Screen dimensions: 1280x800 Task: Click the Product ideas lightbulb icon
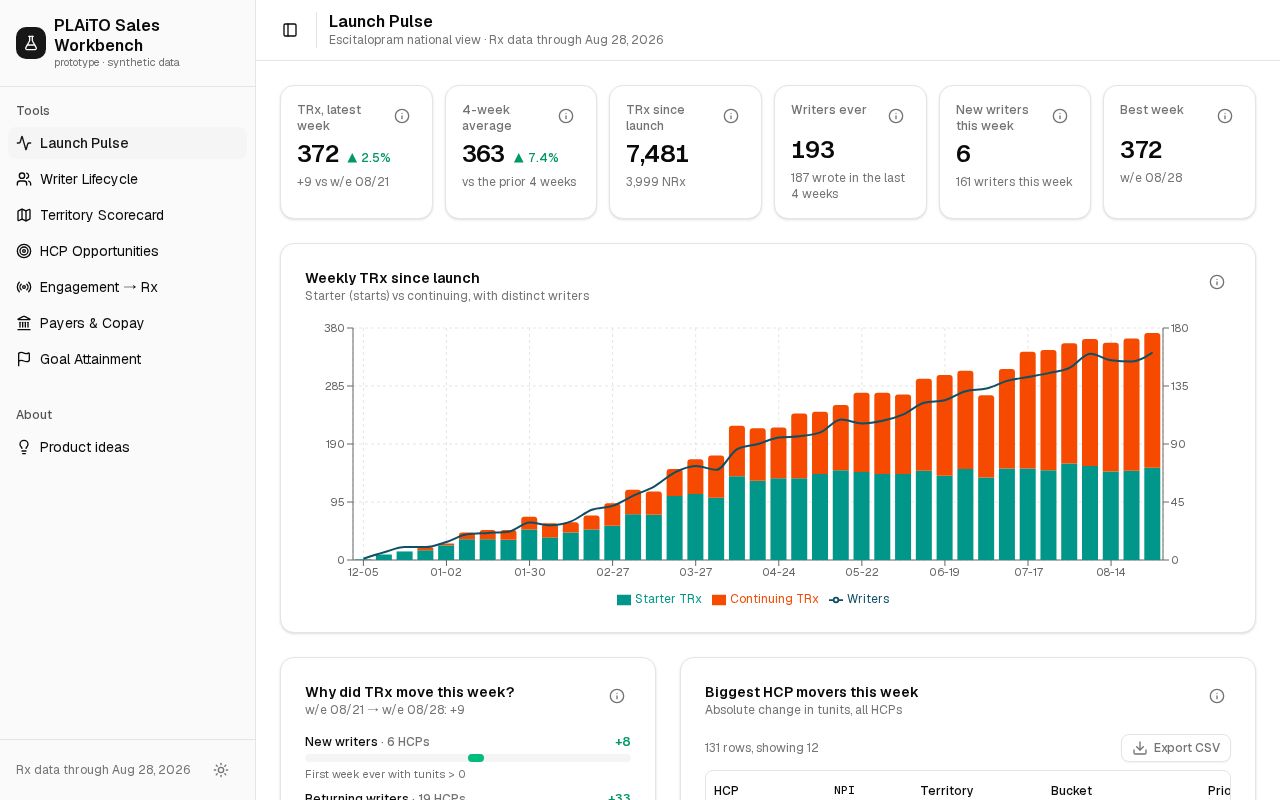(x=24, y=447)
